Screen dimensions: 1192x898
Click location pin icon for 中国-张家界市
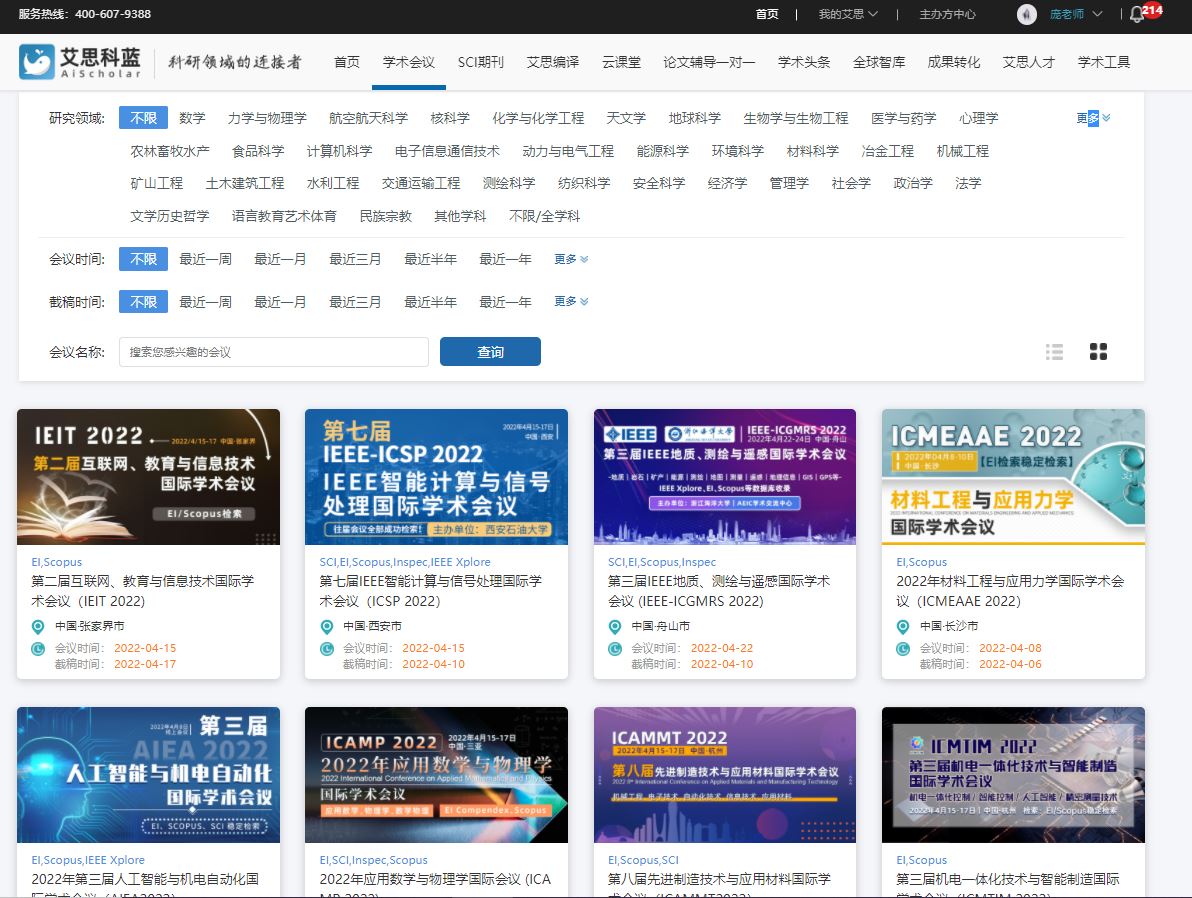click(38, 627)
